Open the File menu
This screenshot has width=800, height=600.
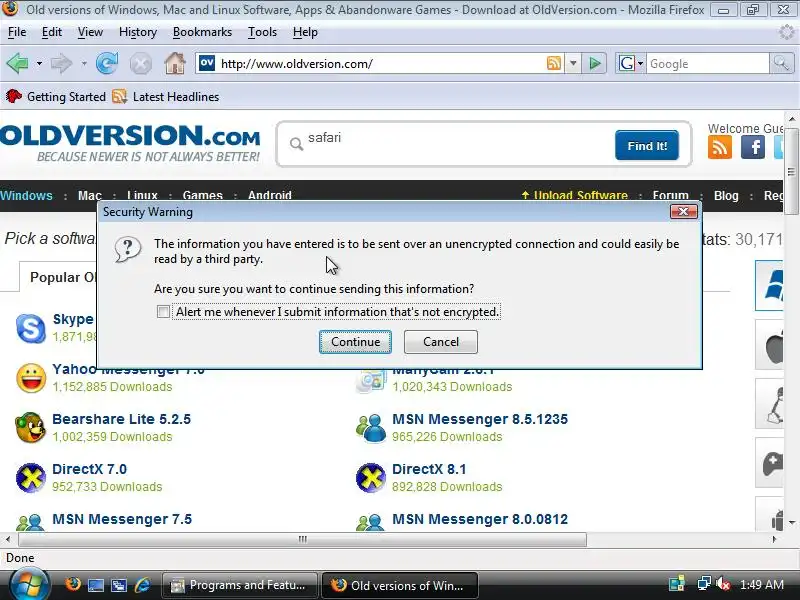pos(17,32)
